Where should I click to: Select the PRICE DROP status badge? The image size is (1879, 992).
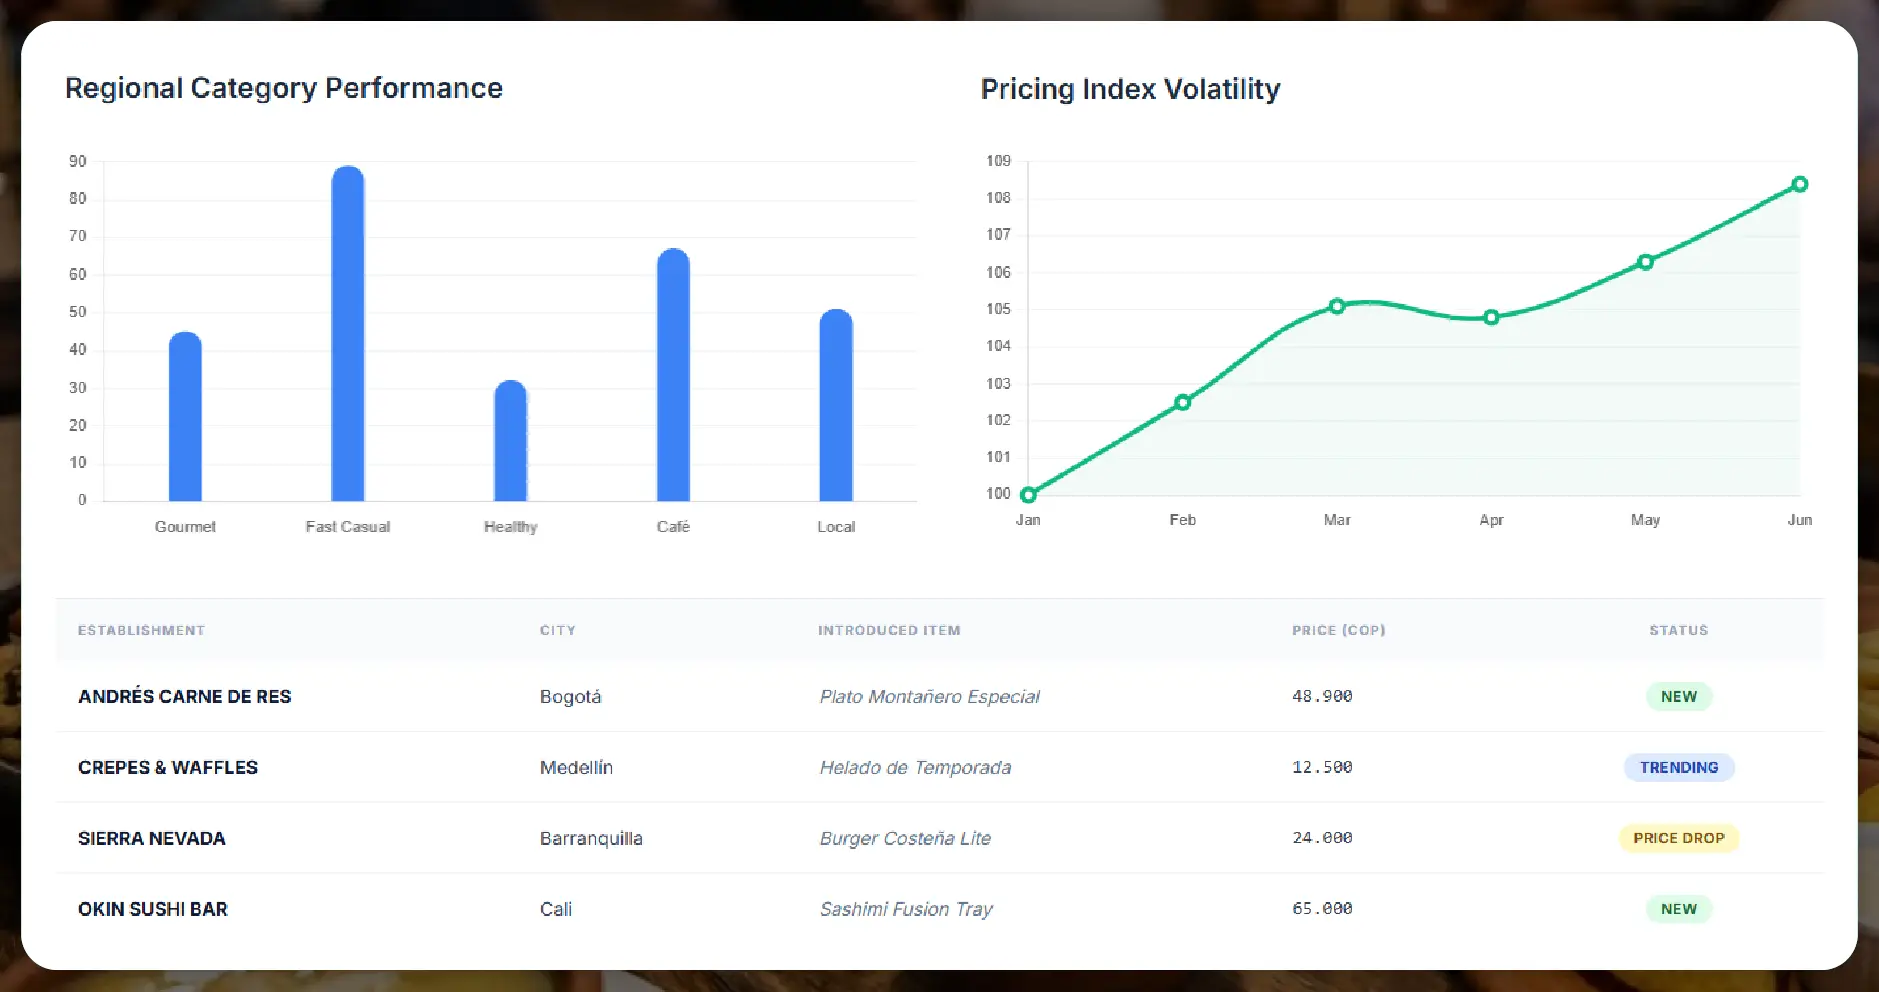[x=1678, y=838]
